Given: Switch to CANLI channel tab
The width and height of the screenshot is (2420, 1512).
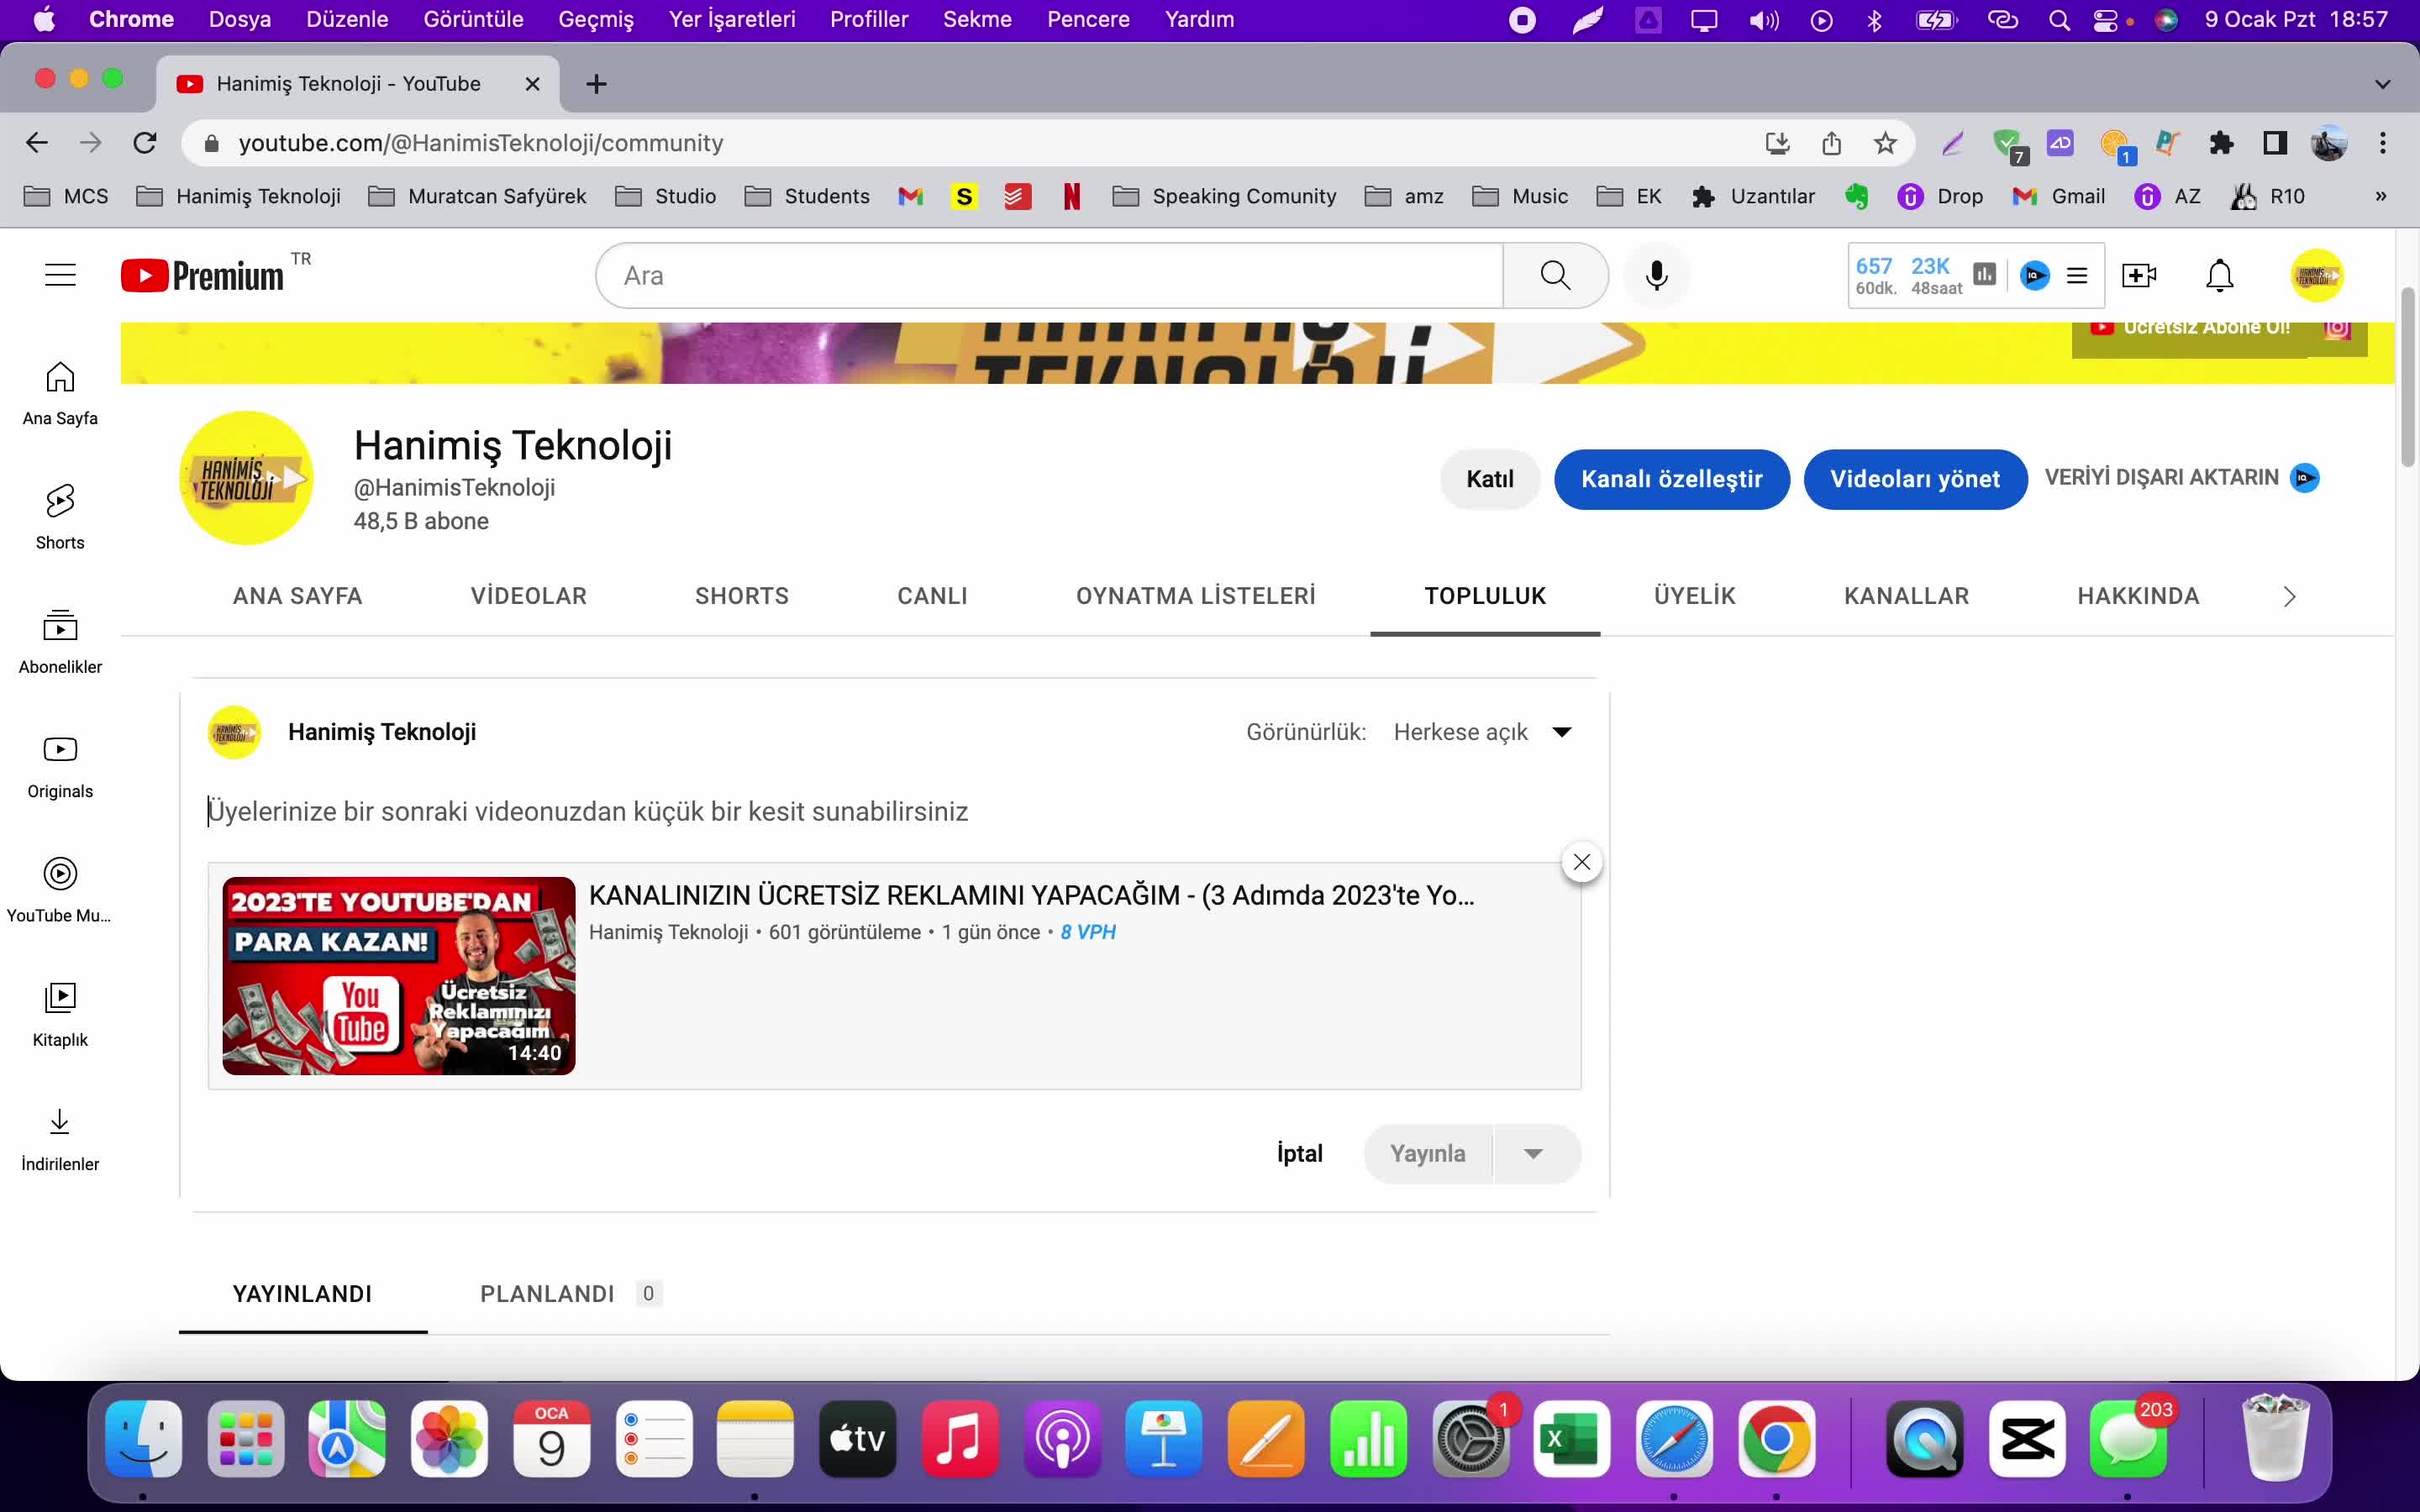Looking at the screenshot, I should [x=932, y=596].
